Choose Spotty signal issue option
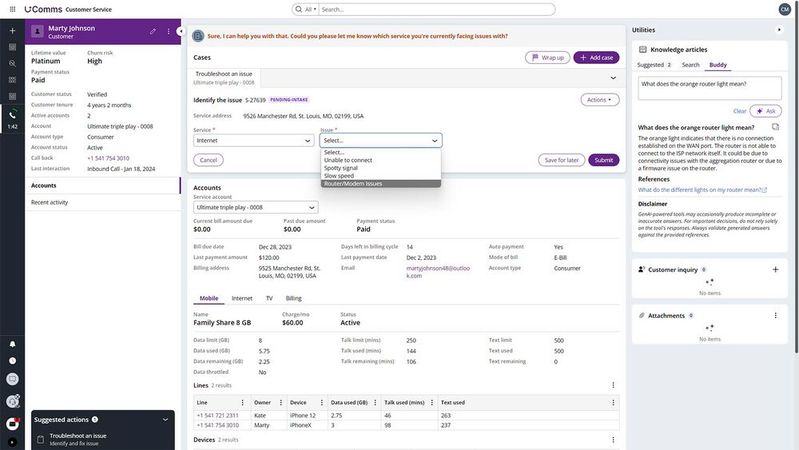Viewport: 799px width, 450px height. pos(380,168)
